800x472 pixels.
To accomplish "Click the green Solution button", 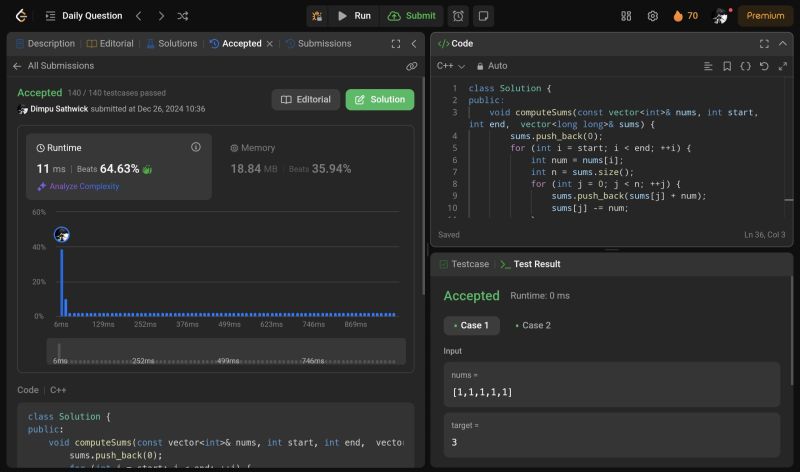I will coord(380,100).
